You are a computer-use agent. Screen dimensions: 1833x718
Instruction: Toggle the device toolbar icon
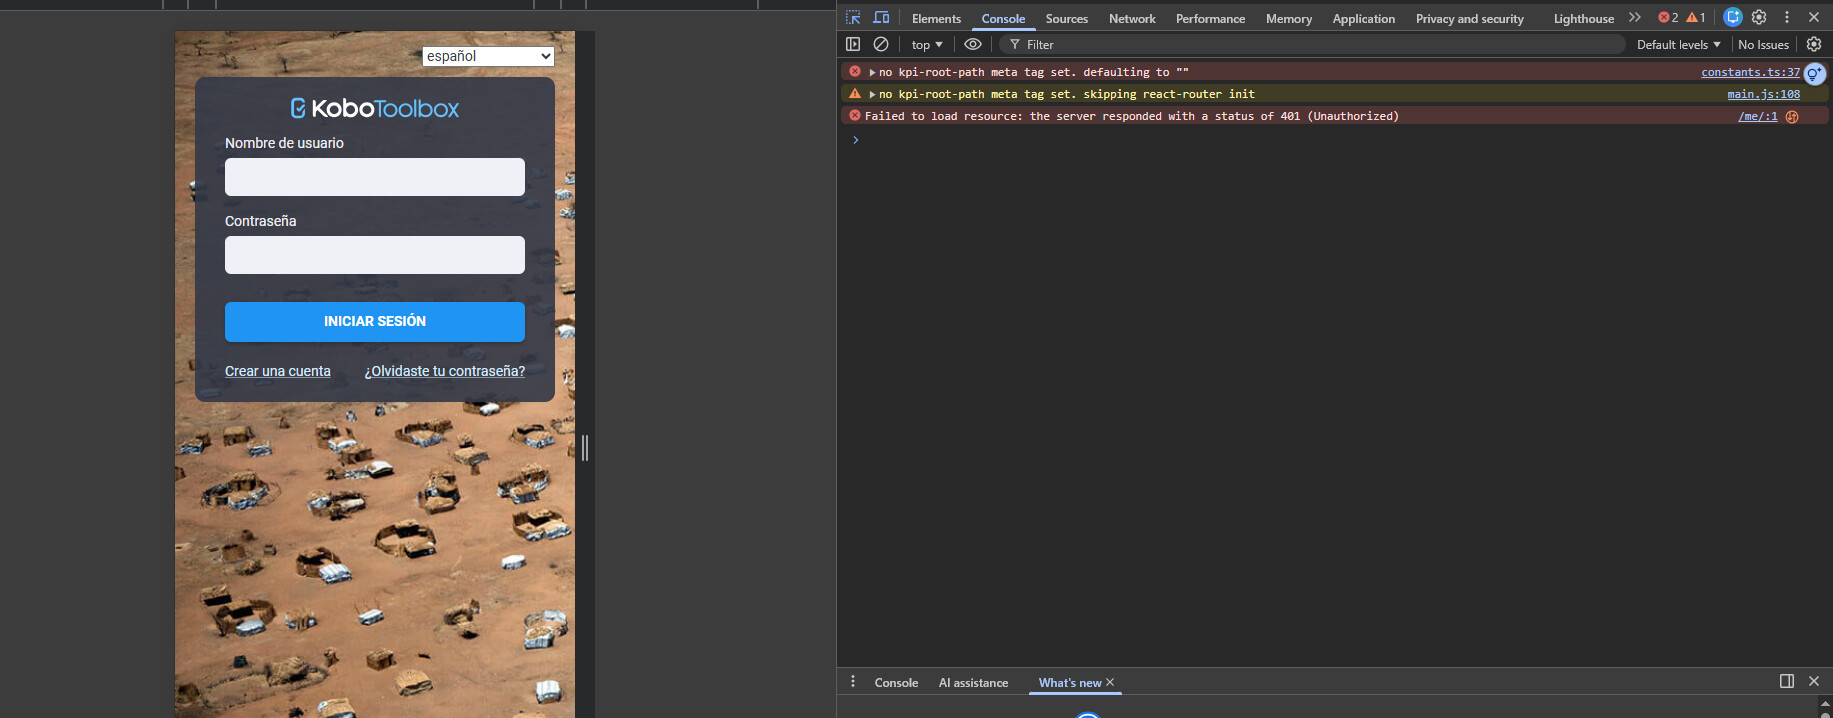pyautogui.click(x=881, y=18)
